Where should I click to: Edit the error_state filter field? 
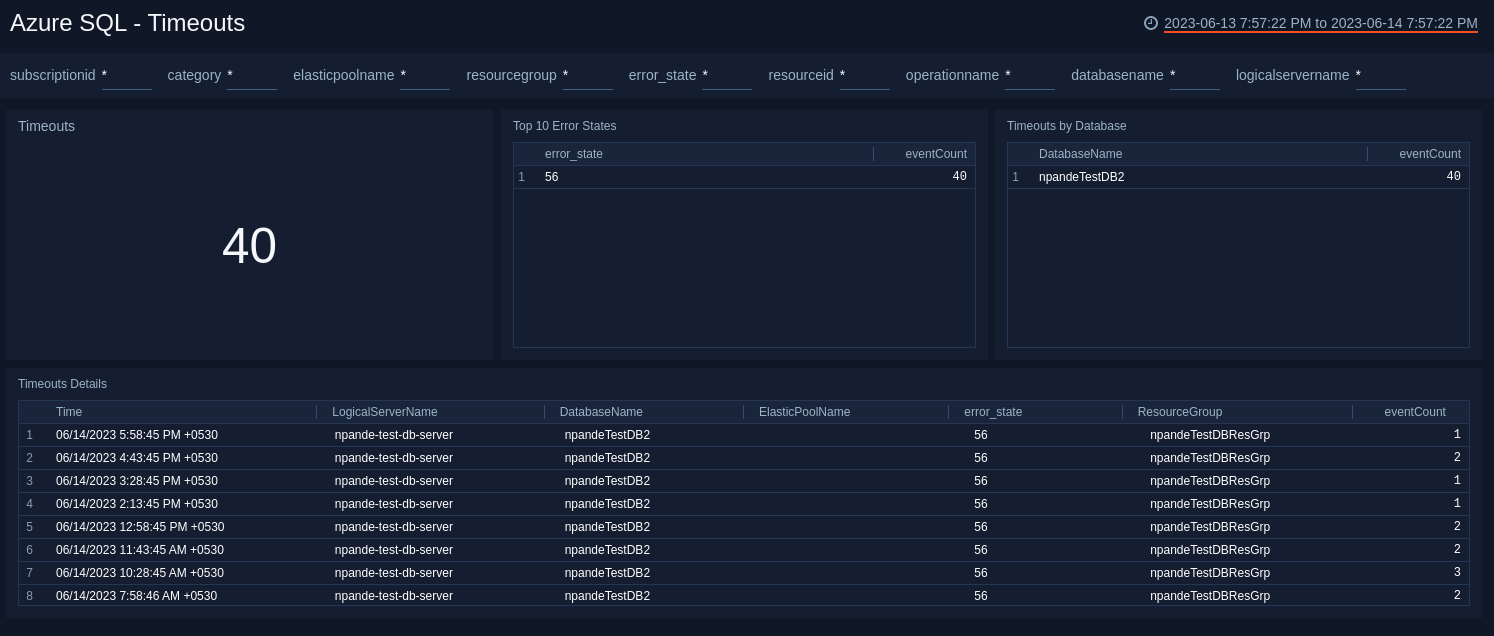727,76
